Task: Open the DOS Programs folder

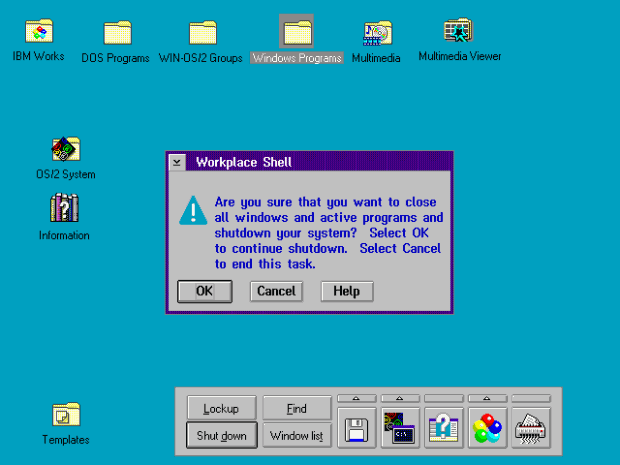Action: [117, 32]
